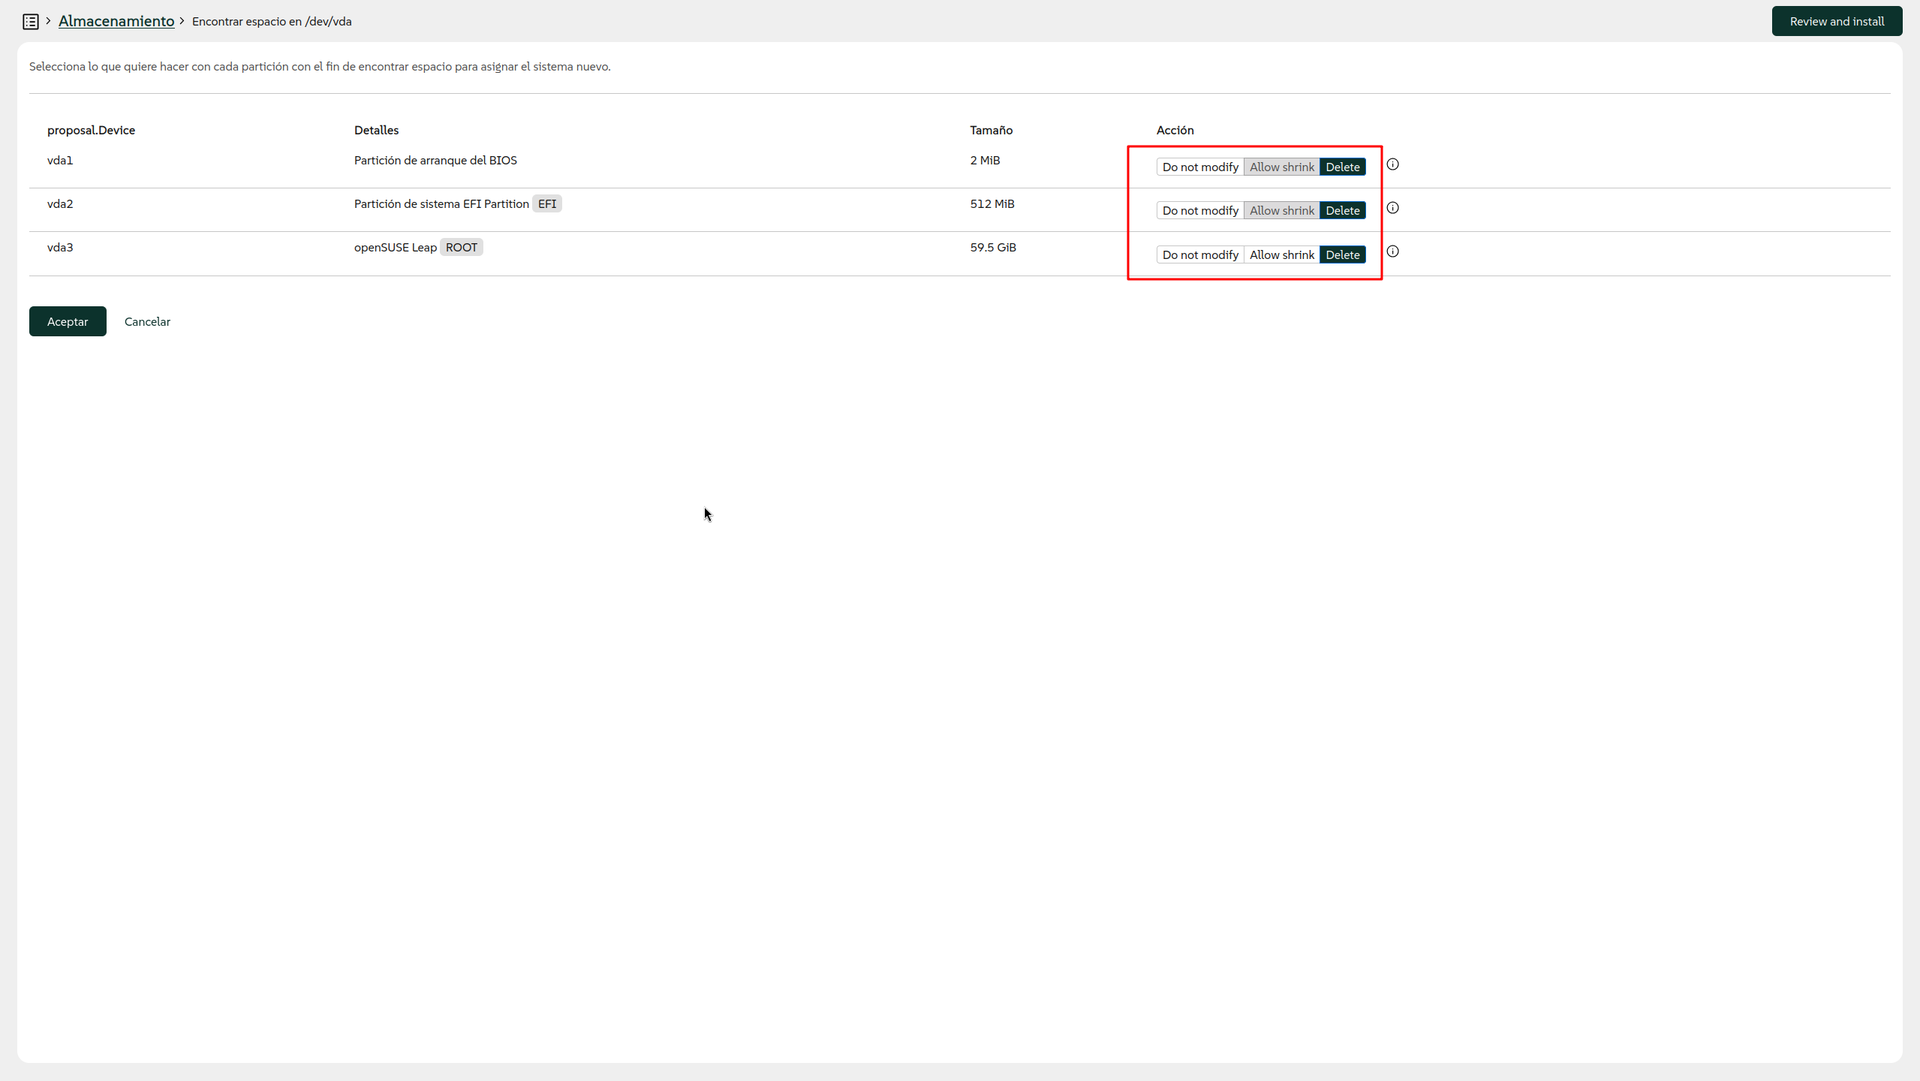Image resolution: width=1920 pixels, height=1081 pixels.
Task: Select Do not modify for vda2
Action: point(1199,211)
